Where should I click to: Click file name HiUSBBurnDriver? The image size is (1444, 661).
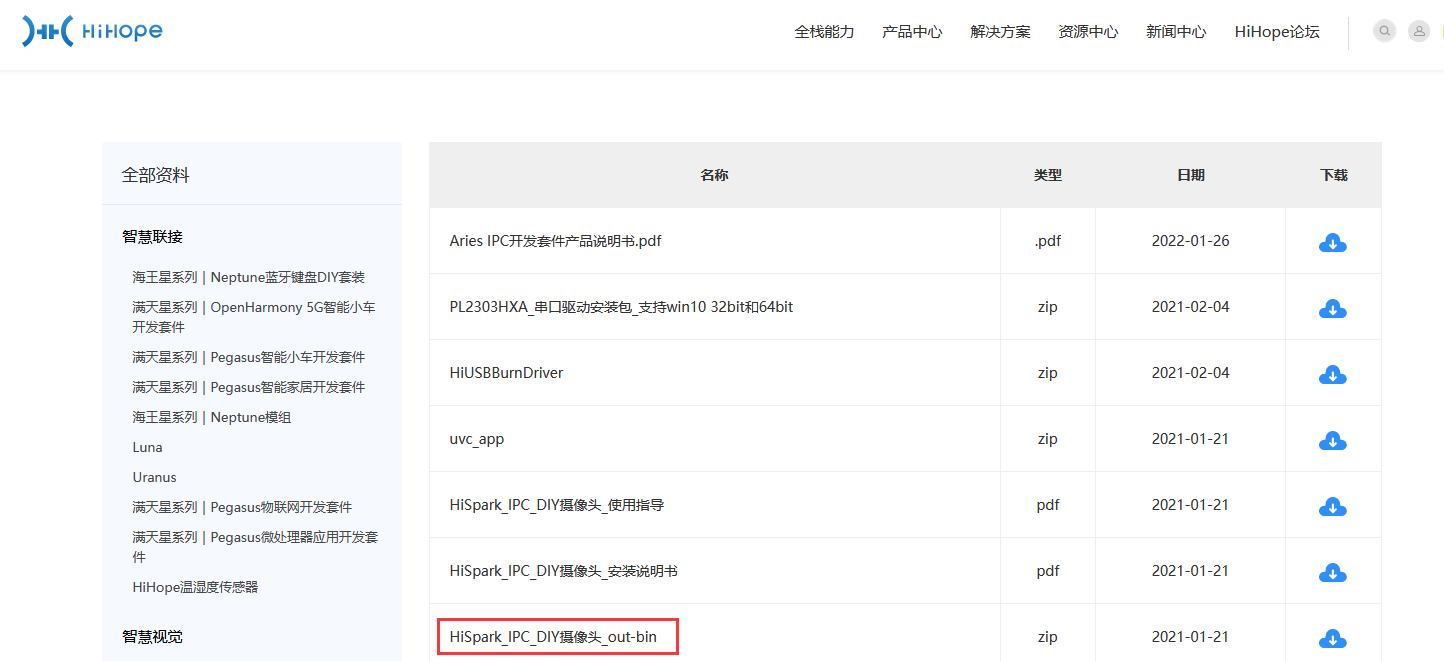pyautogui.click(x=506, y=373)
